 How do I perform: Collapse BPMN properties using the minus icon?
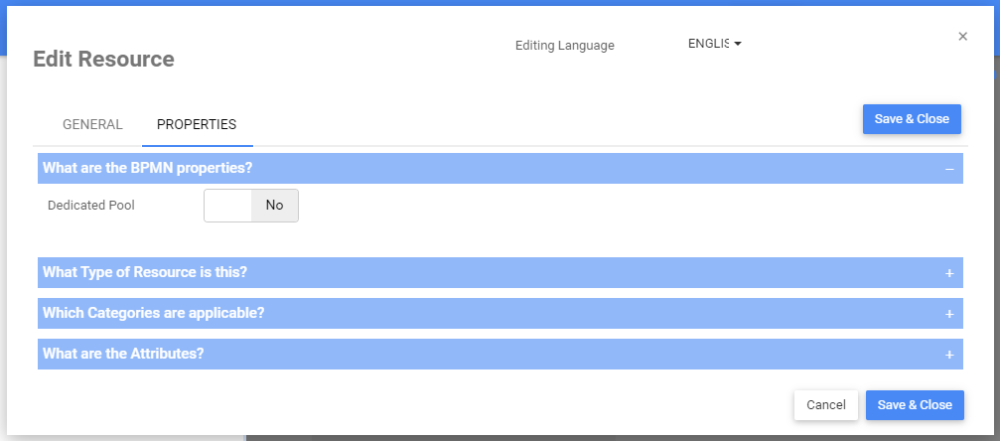pos(949,169)
